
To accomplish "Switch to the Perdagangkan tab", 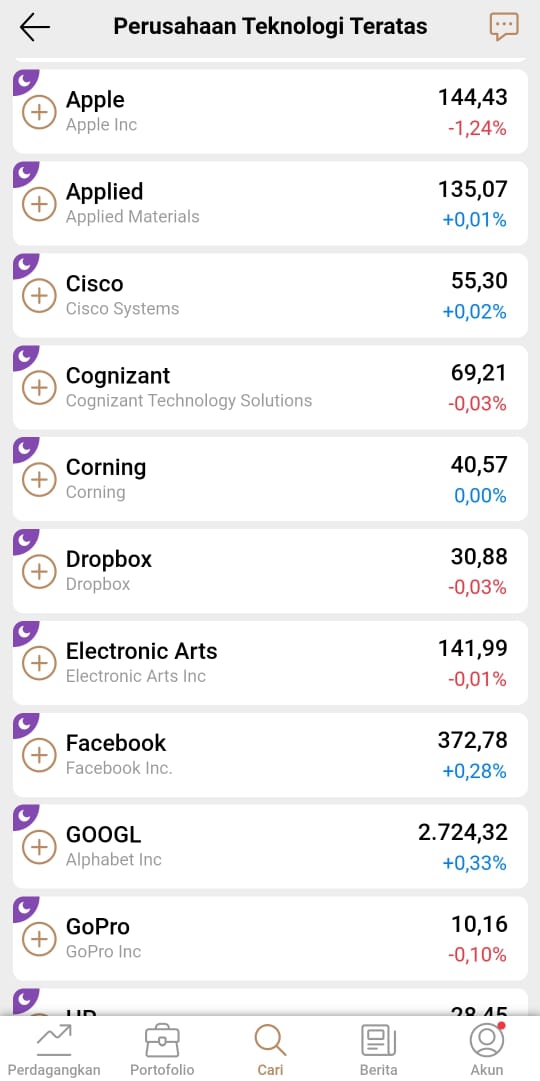I will point(54,1050).
